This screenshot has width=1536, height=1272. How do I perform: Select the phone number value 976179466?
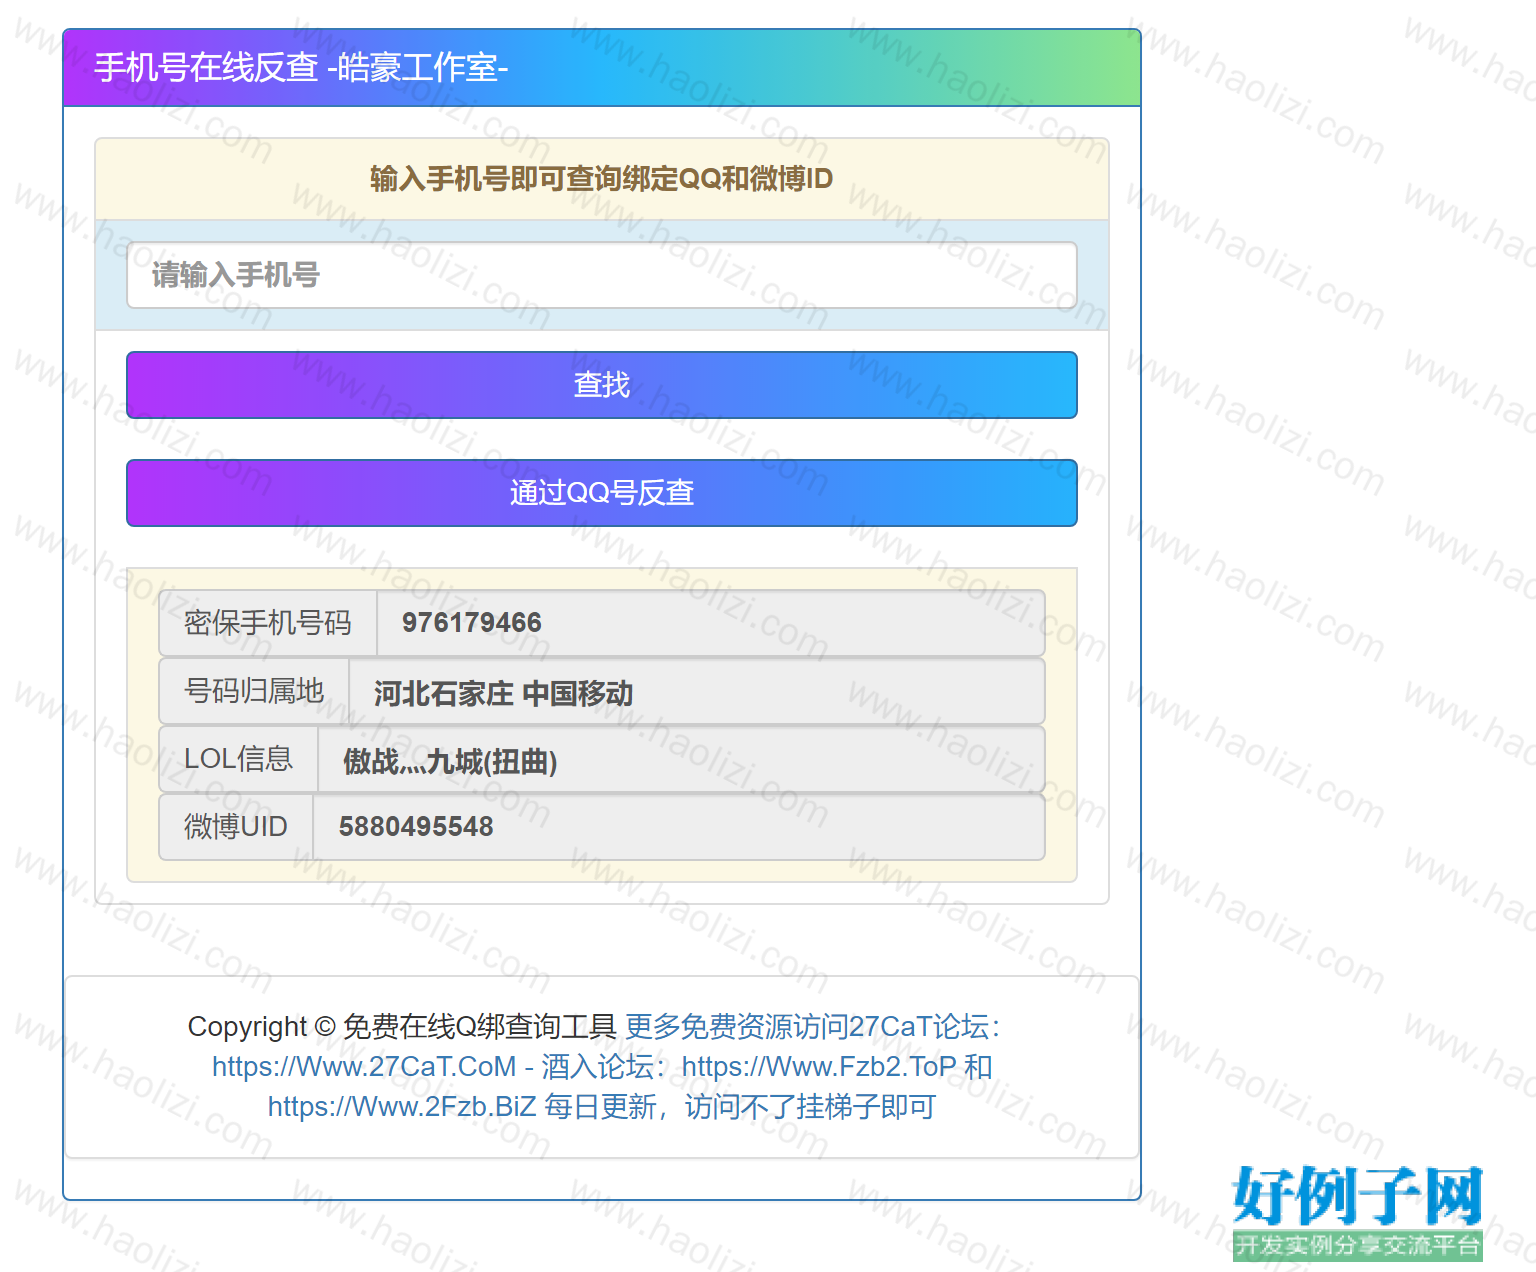472,623
